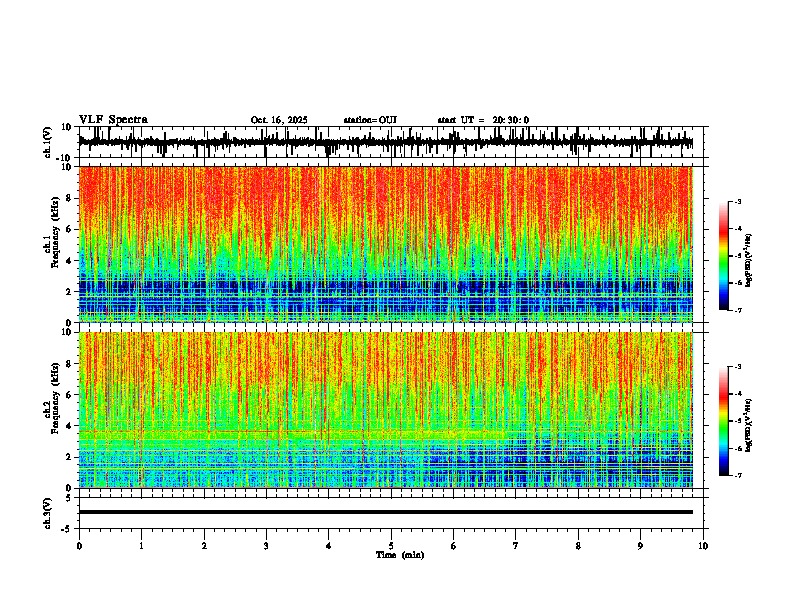Click the "ch.1(V)" waveform axis label

point(48,142)
